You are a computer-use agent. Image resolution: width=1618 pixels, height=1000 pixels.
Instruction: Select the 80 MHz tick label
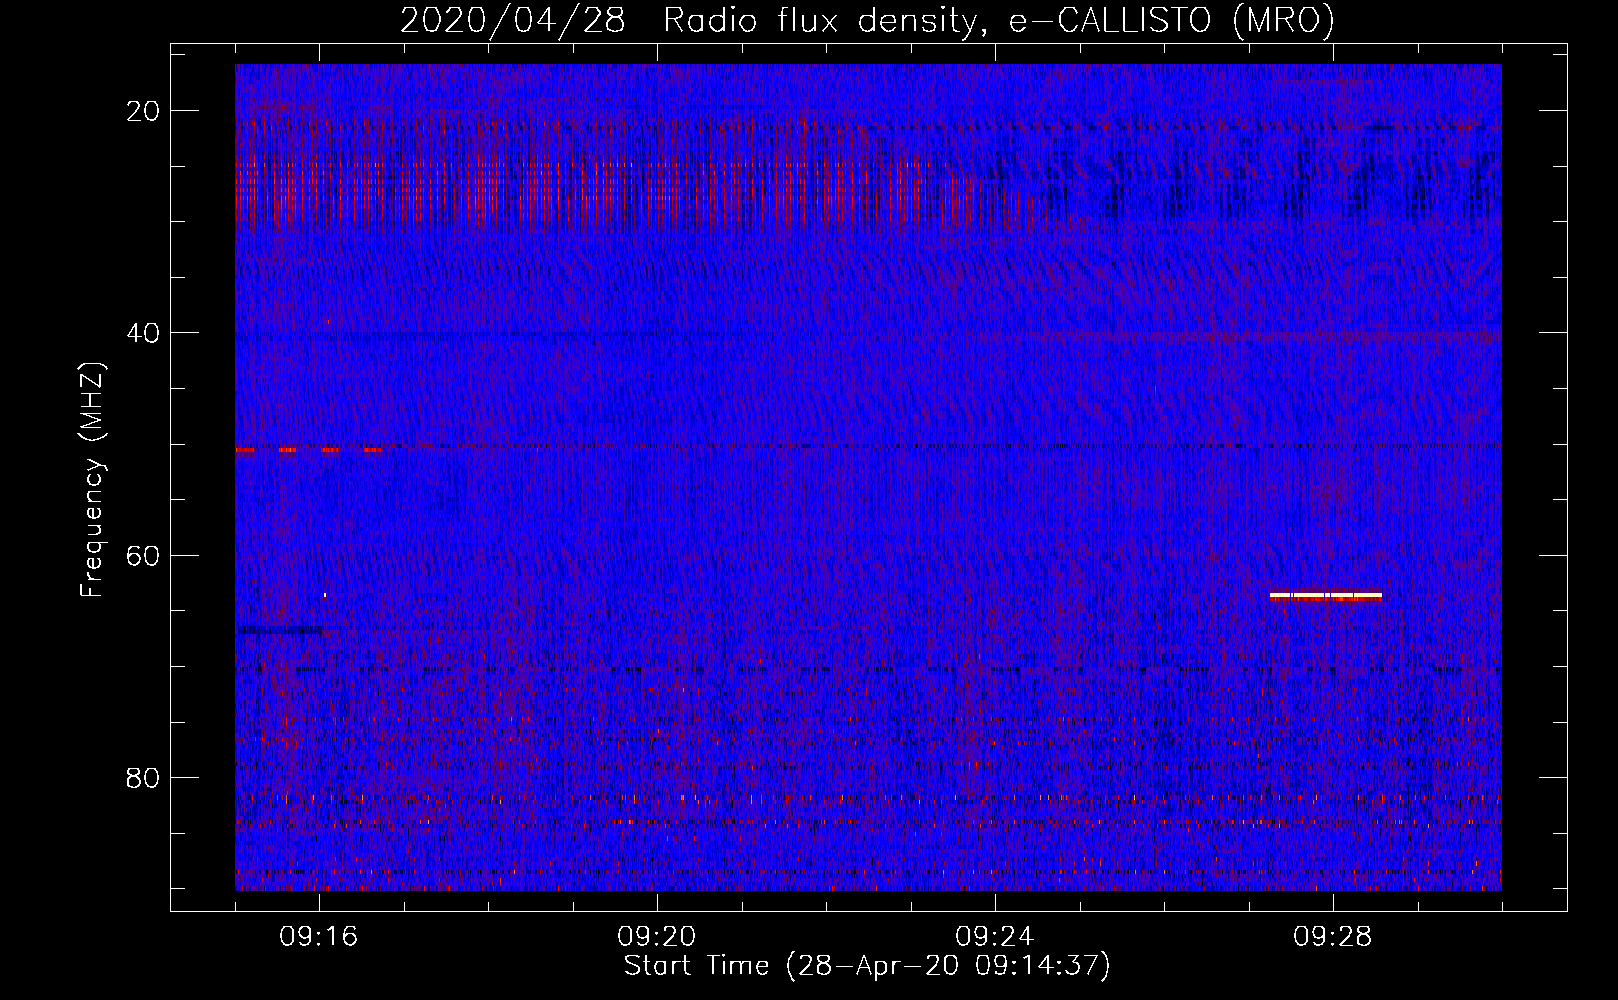click(x=143, y=778)
